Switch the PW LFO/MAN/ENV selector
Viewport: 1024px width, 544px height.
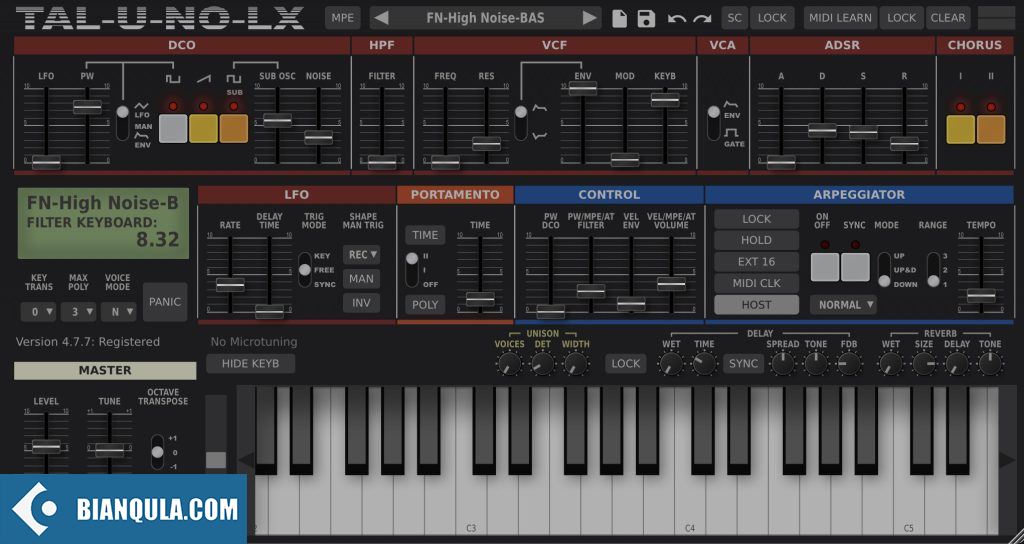tap(123, 122)
